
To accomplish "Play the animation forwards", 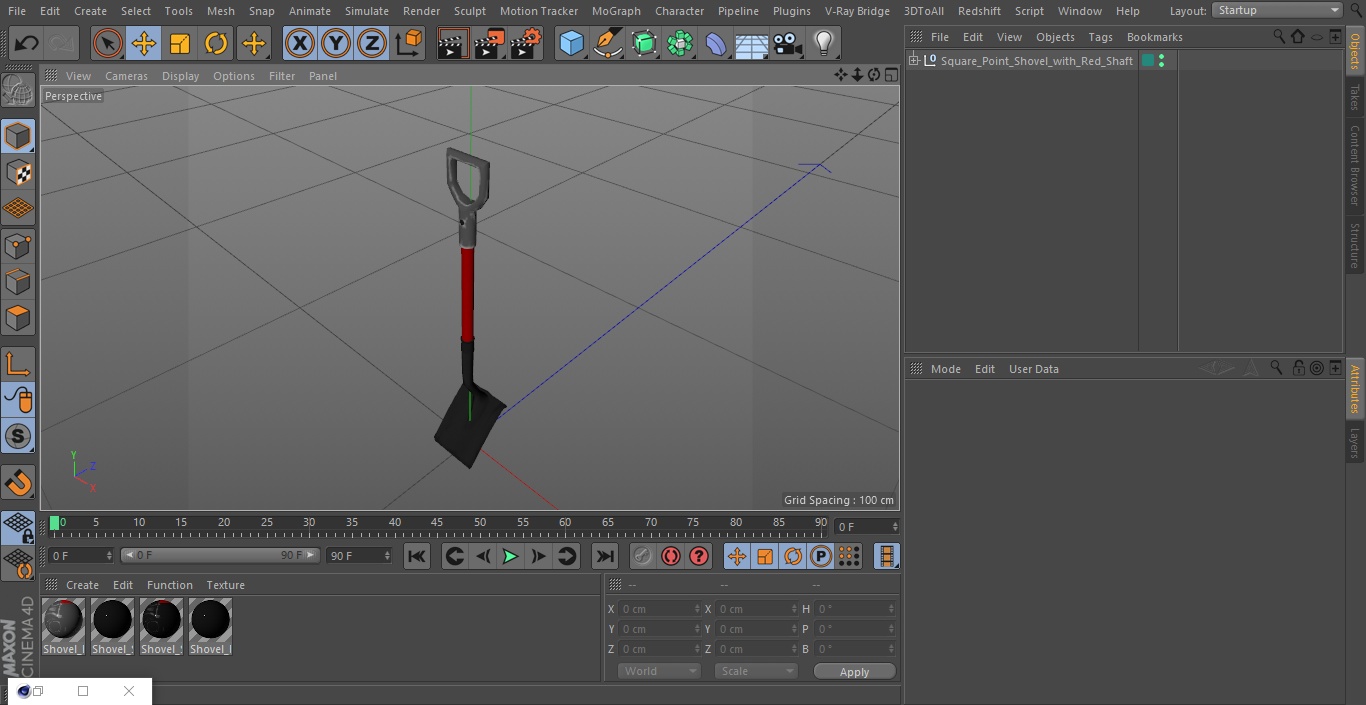I will (x=510, y=556).
